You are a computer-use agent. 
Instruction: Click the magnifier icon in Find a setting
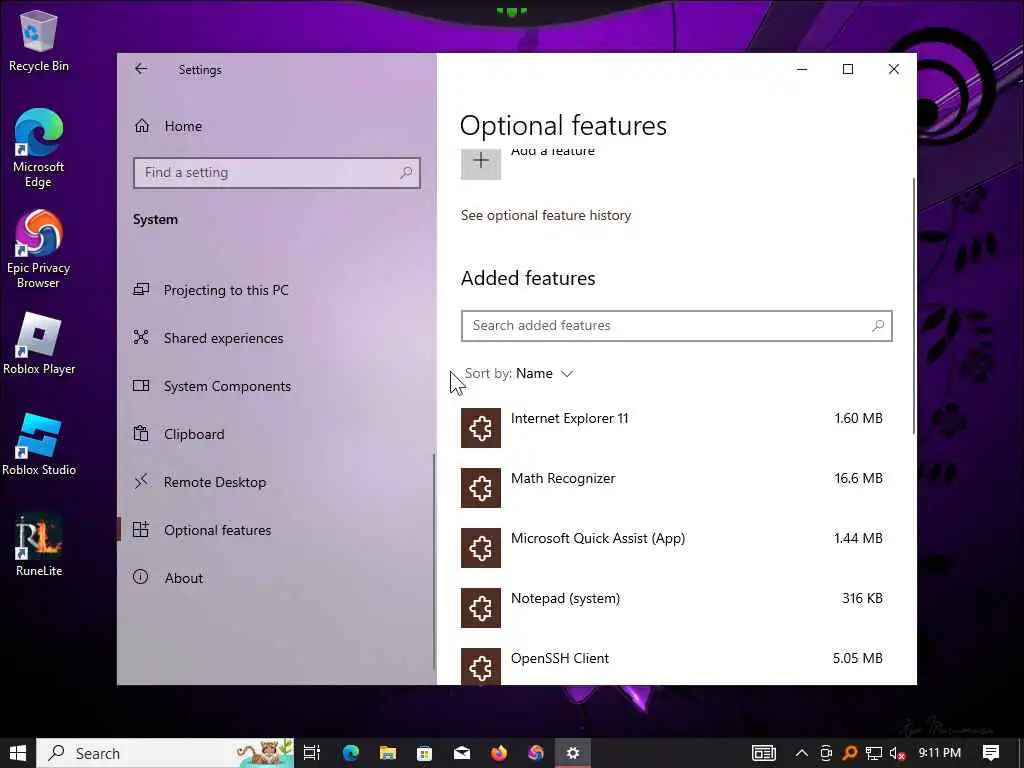(x=406, y=172)
